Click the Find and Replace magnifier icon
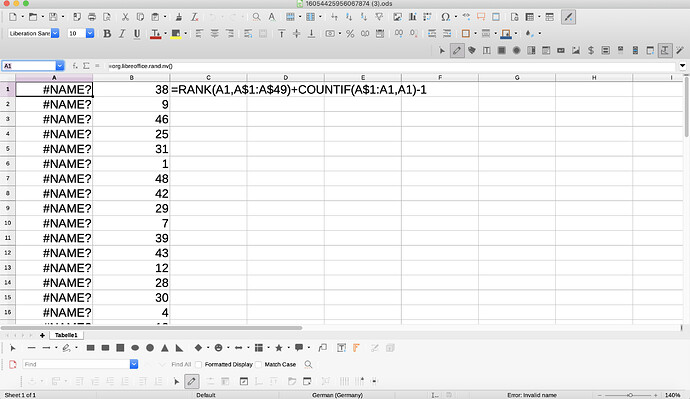 [x=256, y=17]
